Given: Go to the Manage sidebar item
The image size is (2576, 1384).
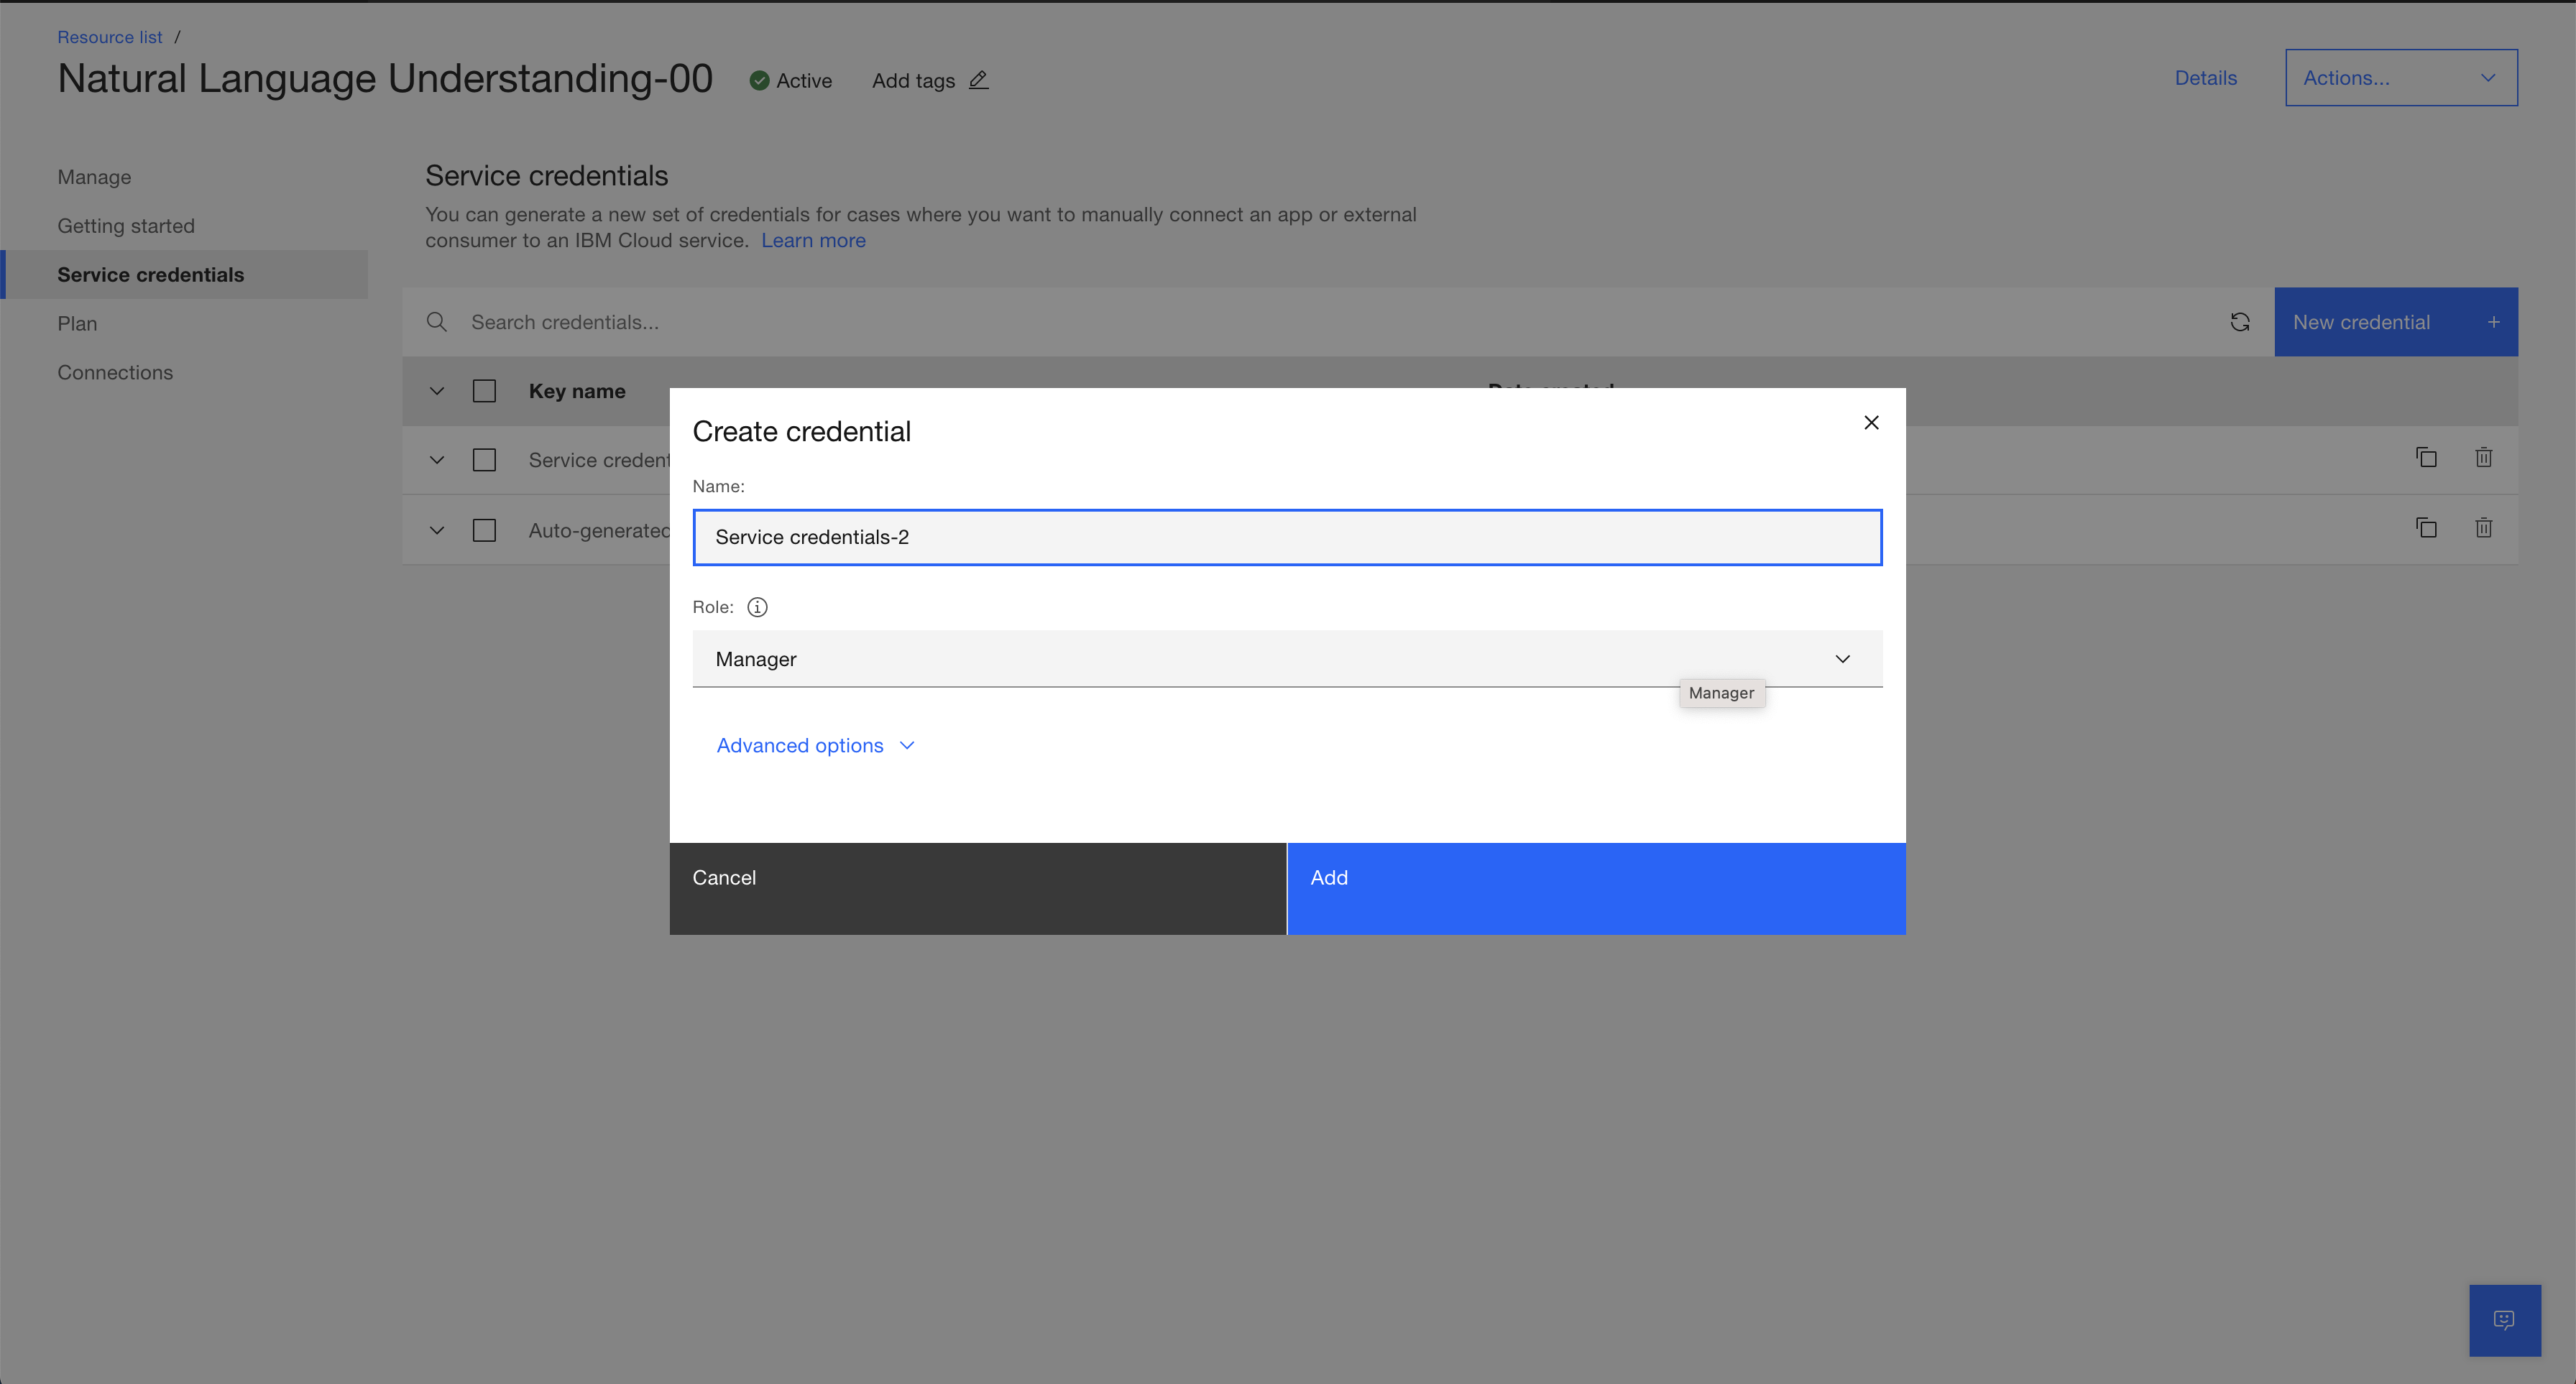Looking at the screenshot, I should (x=94, y=177).
